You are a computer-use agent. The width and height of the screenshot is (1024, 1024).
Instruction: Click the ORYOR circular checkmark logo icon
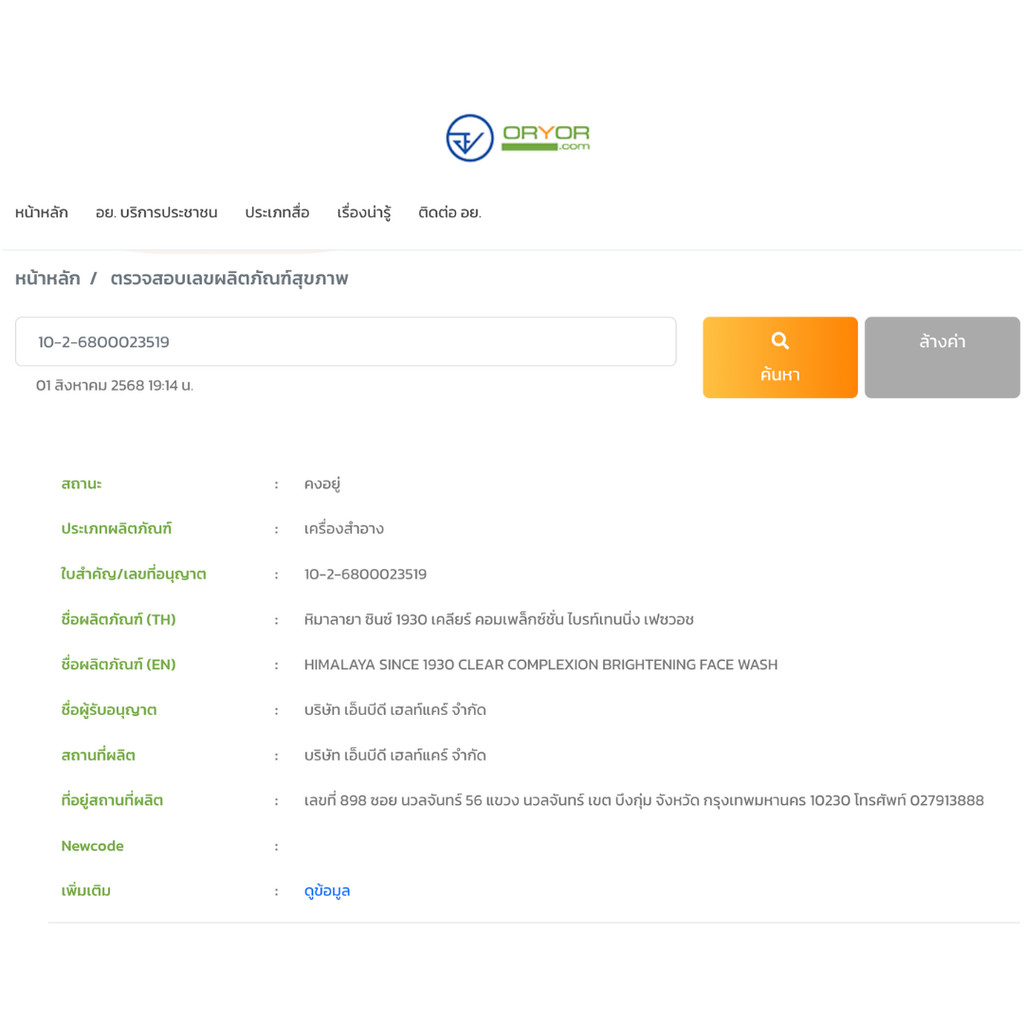point(469,138)
